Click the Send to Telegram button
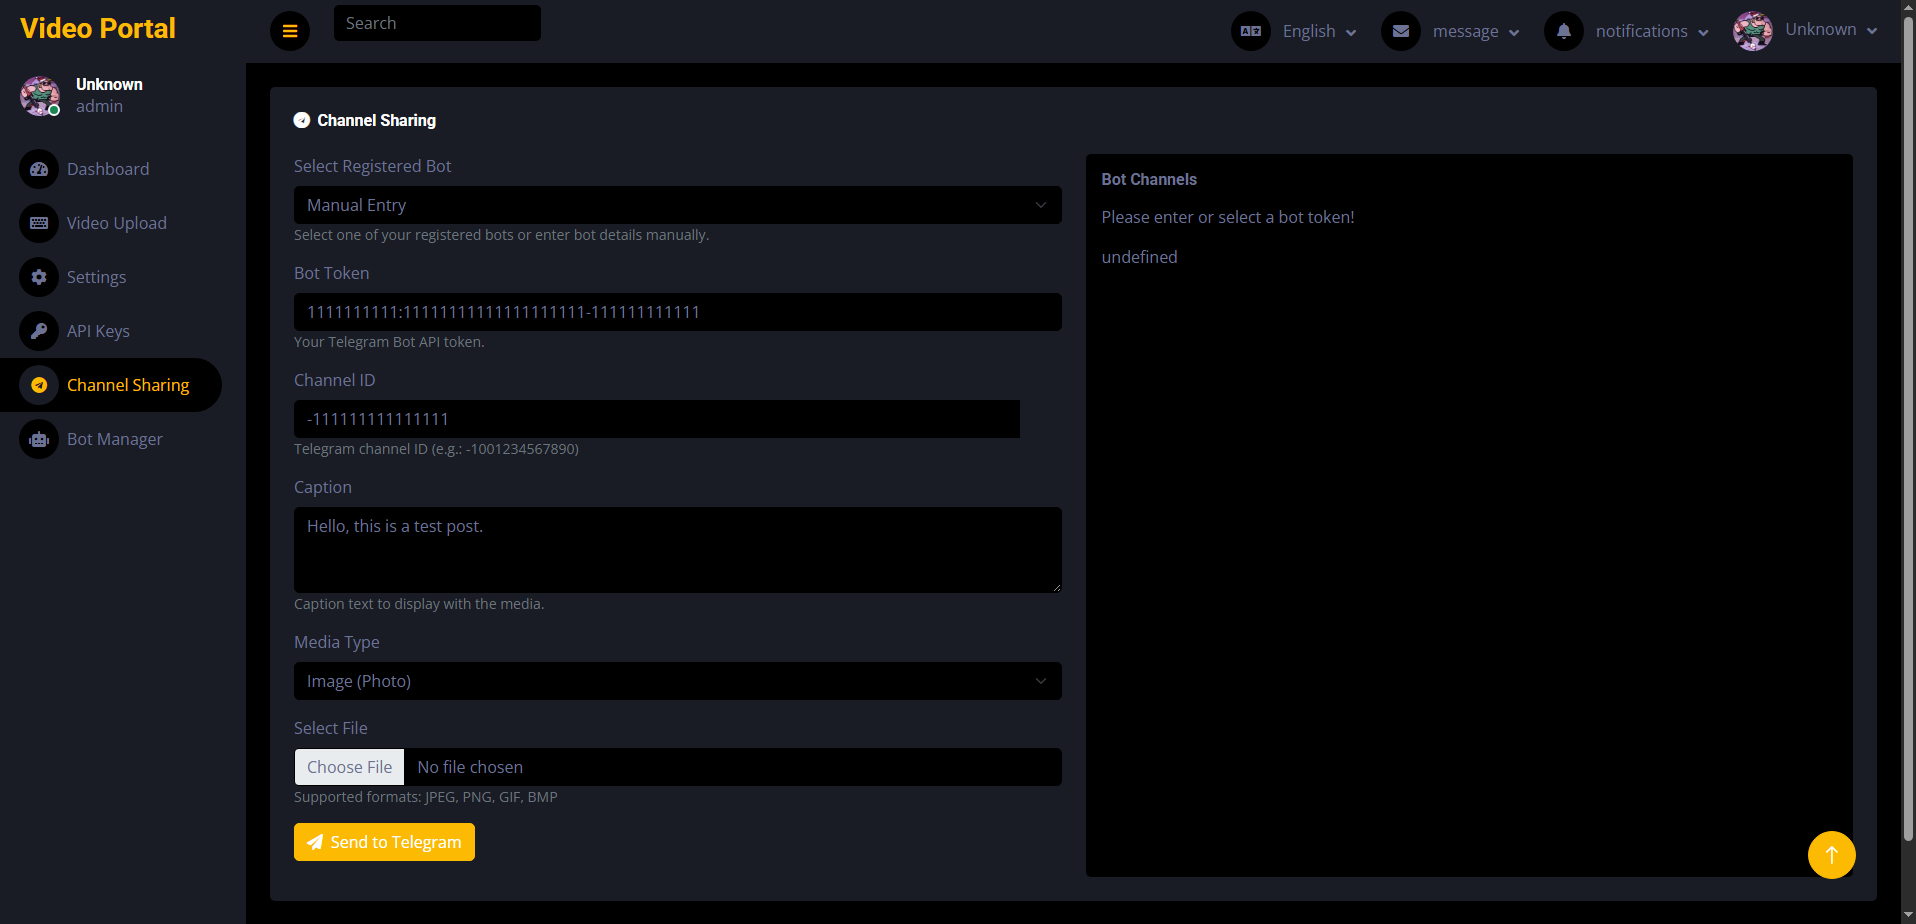The height and width of the screenshot is (924, 1916). click(x=384, y=842)
